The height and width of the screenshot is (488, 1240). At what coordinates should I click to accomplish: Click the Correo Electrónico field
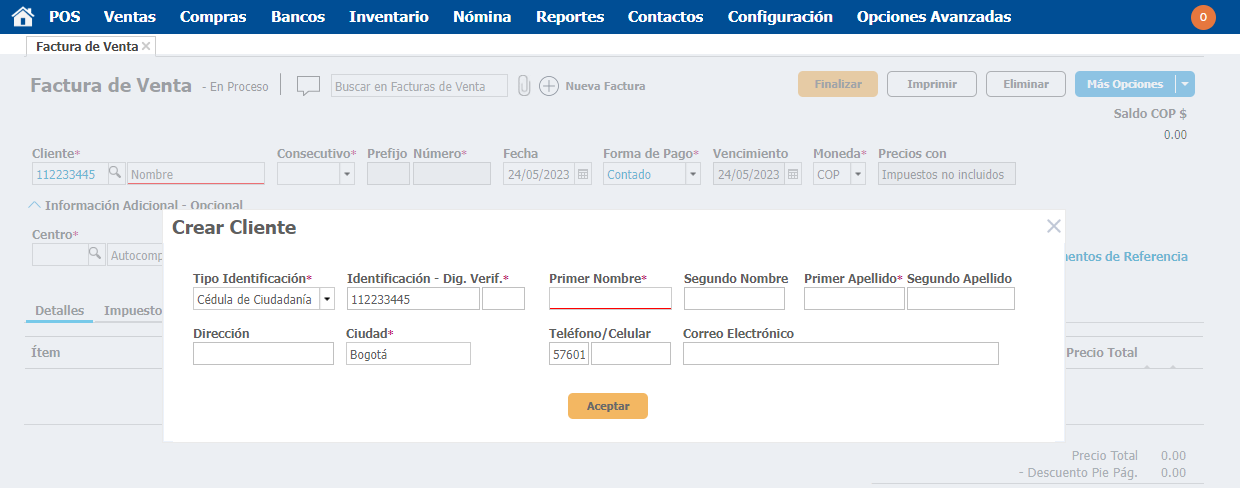click(x=840, y=354)
